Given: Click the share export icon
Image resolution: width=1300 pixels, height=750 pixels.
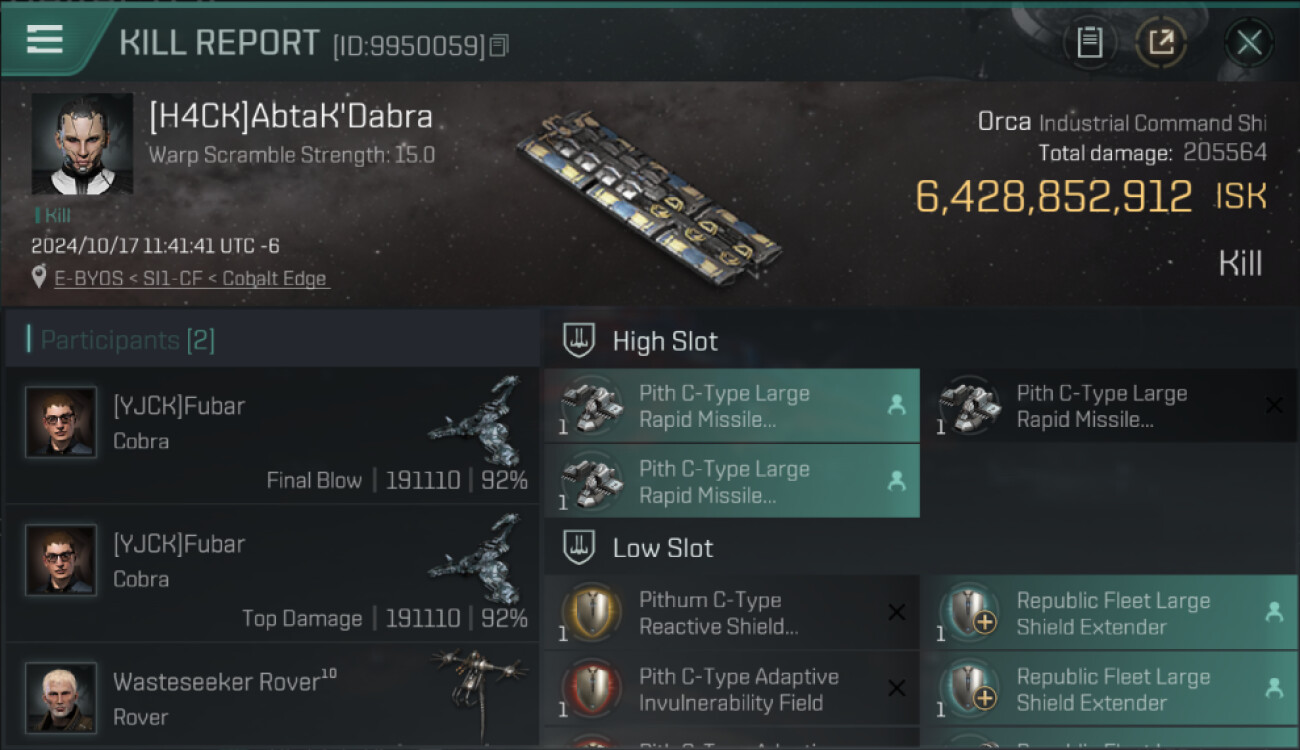Looking at the screenshot, I should 1161,43.
